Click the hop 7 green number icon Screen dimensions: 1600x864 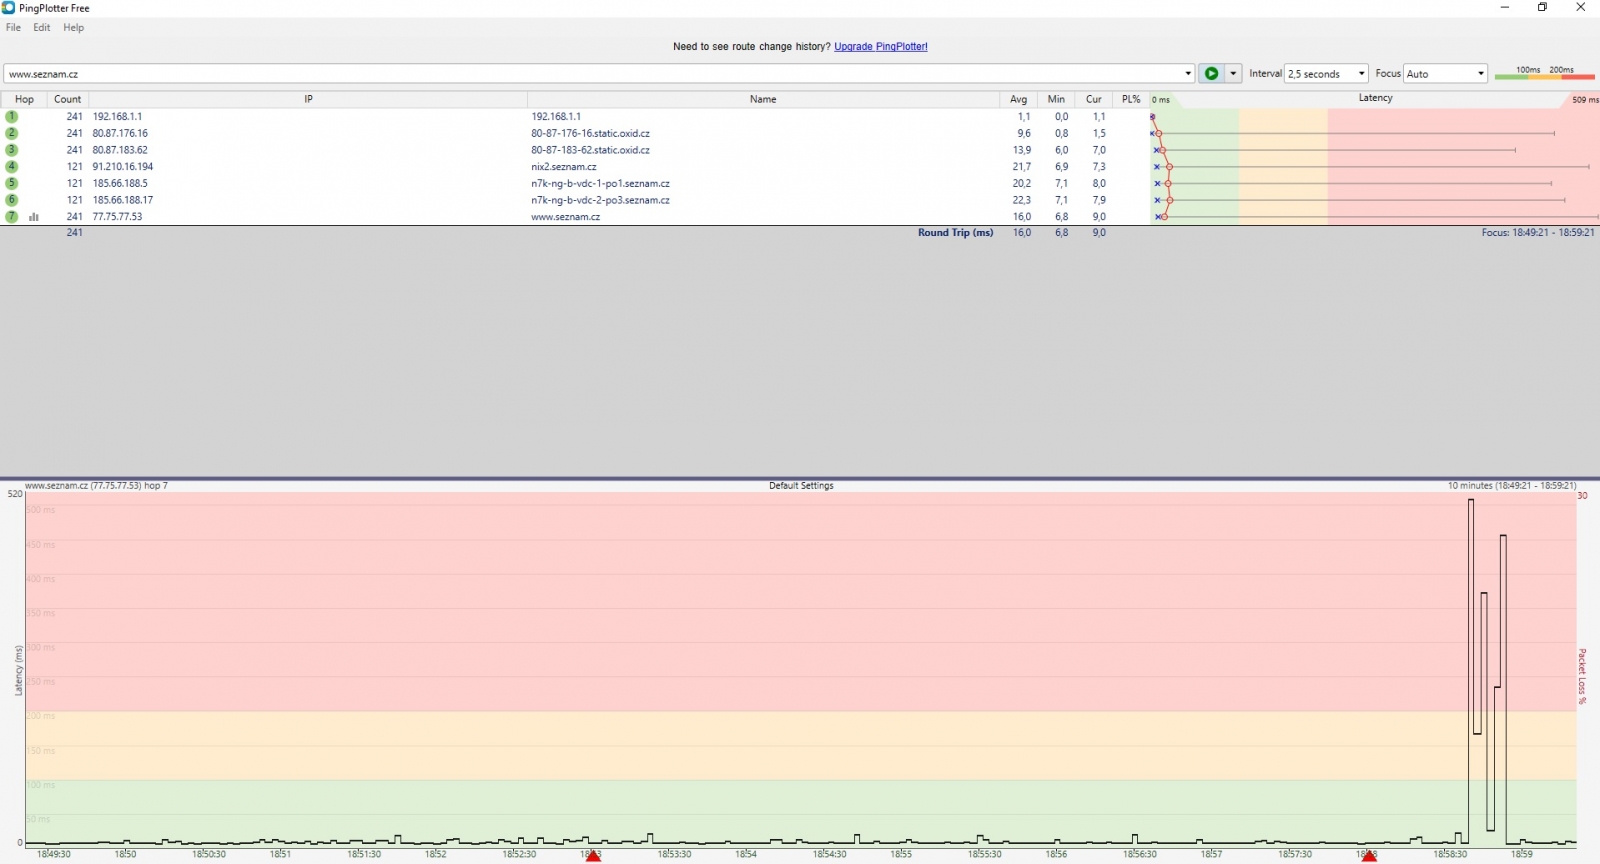click(12, 217)
